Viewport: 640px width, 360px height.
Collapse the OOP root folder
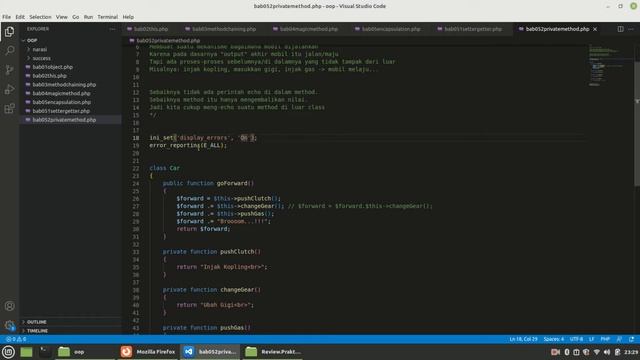tap(31, 40)
